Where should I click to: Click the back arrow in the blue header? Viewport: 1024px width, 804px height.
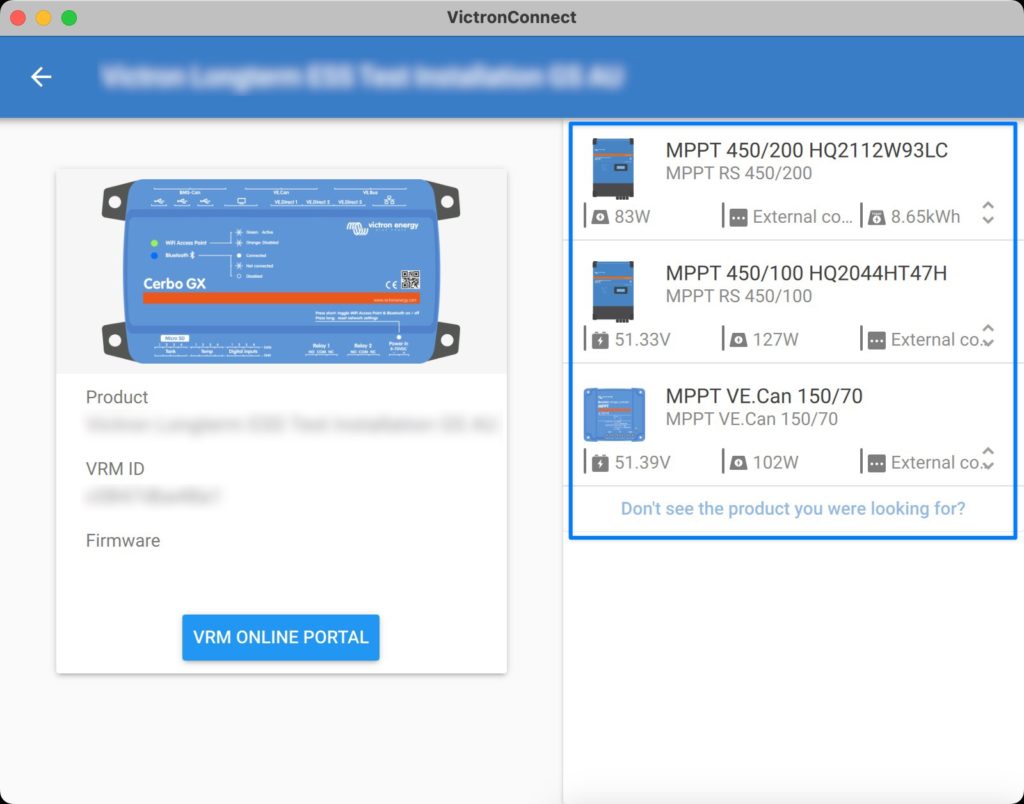point(40,76)
